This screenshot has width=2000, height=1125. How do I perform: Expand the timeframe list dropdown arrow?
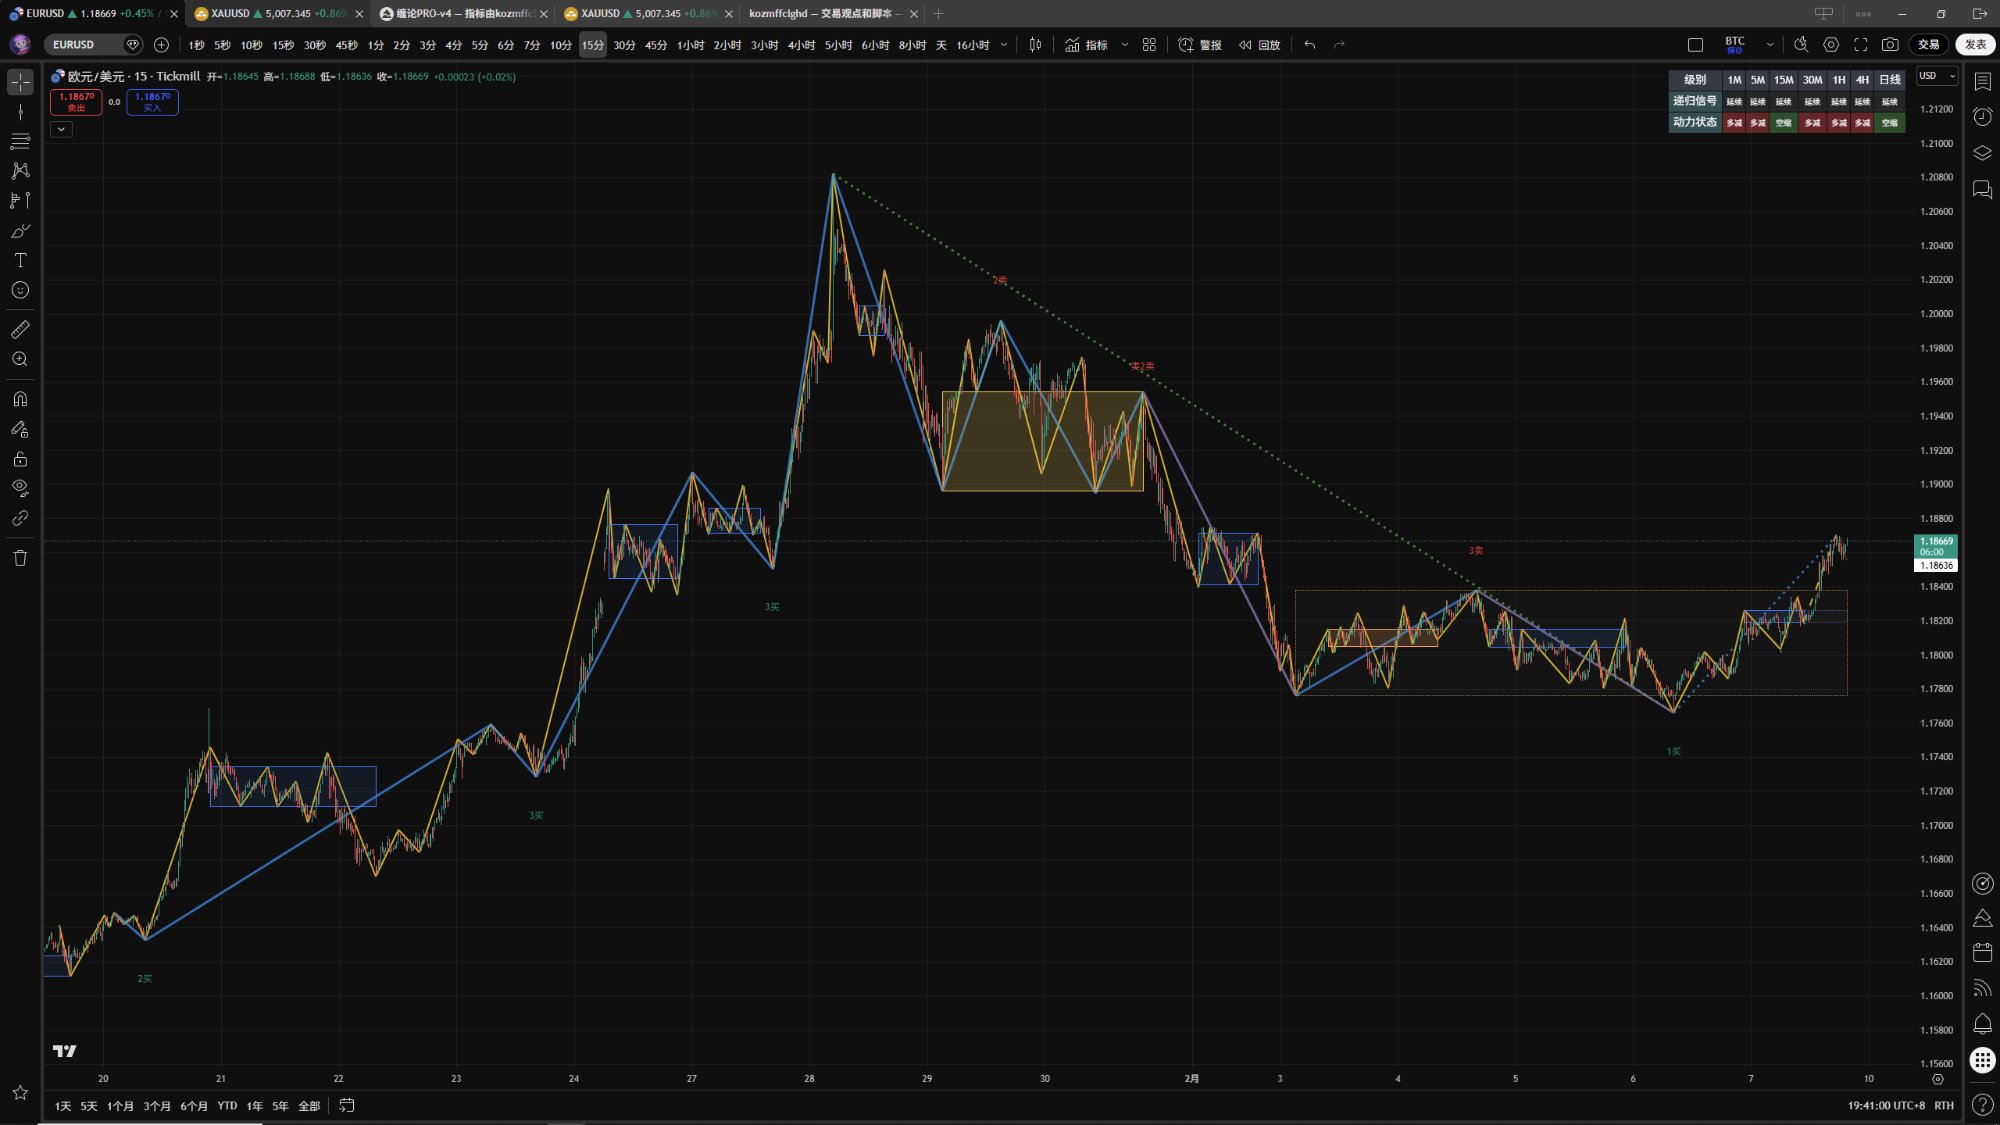[1004, 45]
